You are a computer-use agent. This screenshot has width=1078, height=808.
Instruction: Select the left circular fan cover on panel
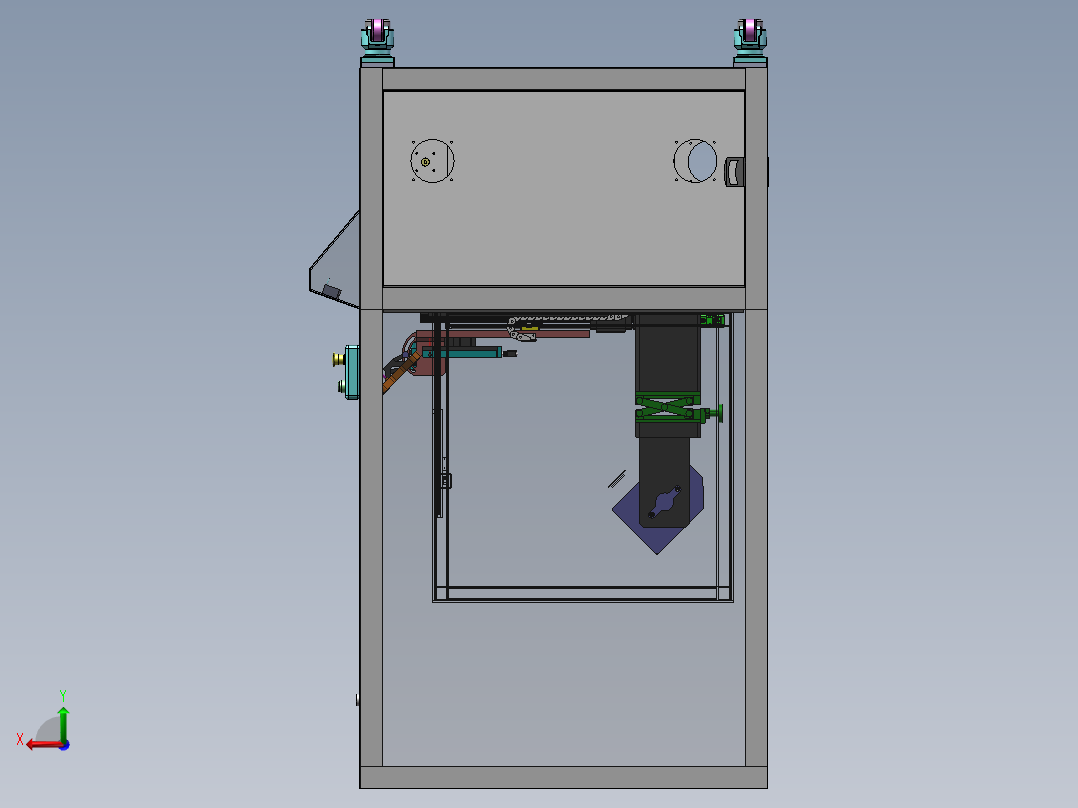click(432, 161)
